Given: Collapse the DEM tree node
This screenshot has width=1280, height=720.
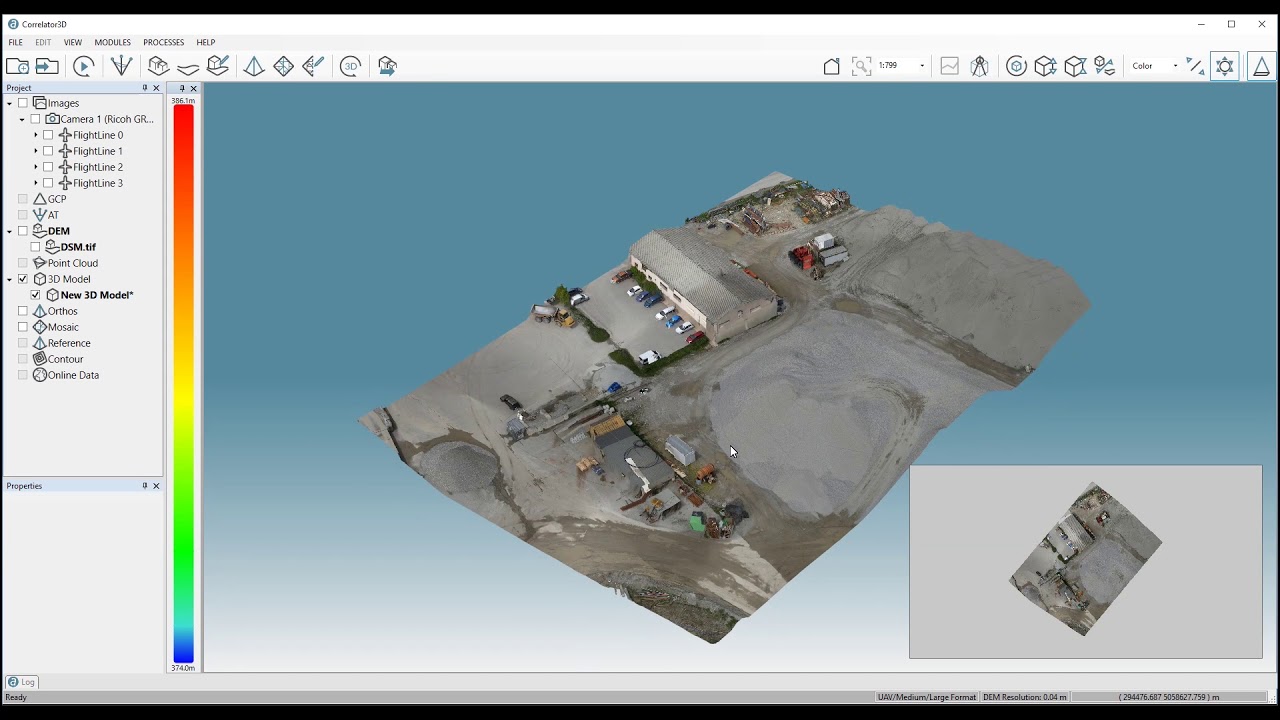Looking at the screenshot, I should point(10,231).
